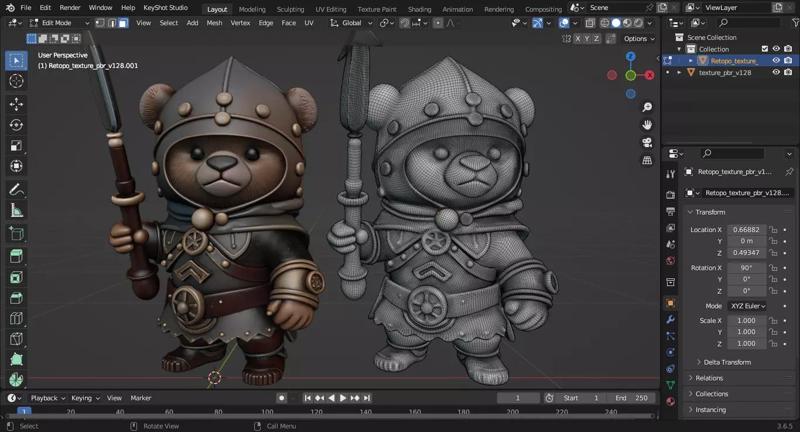Switch to the UV Editing workspace tab
The image size is (800, 432).
[x=331, y=9]
